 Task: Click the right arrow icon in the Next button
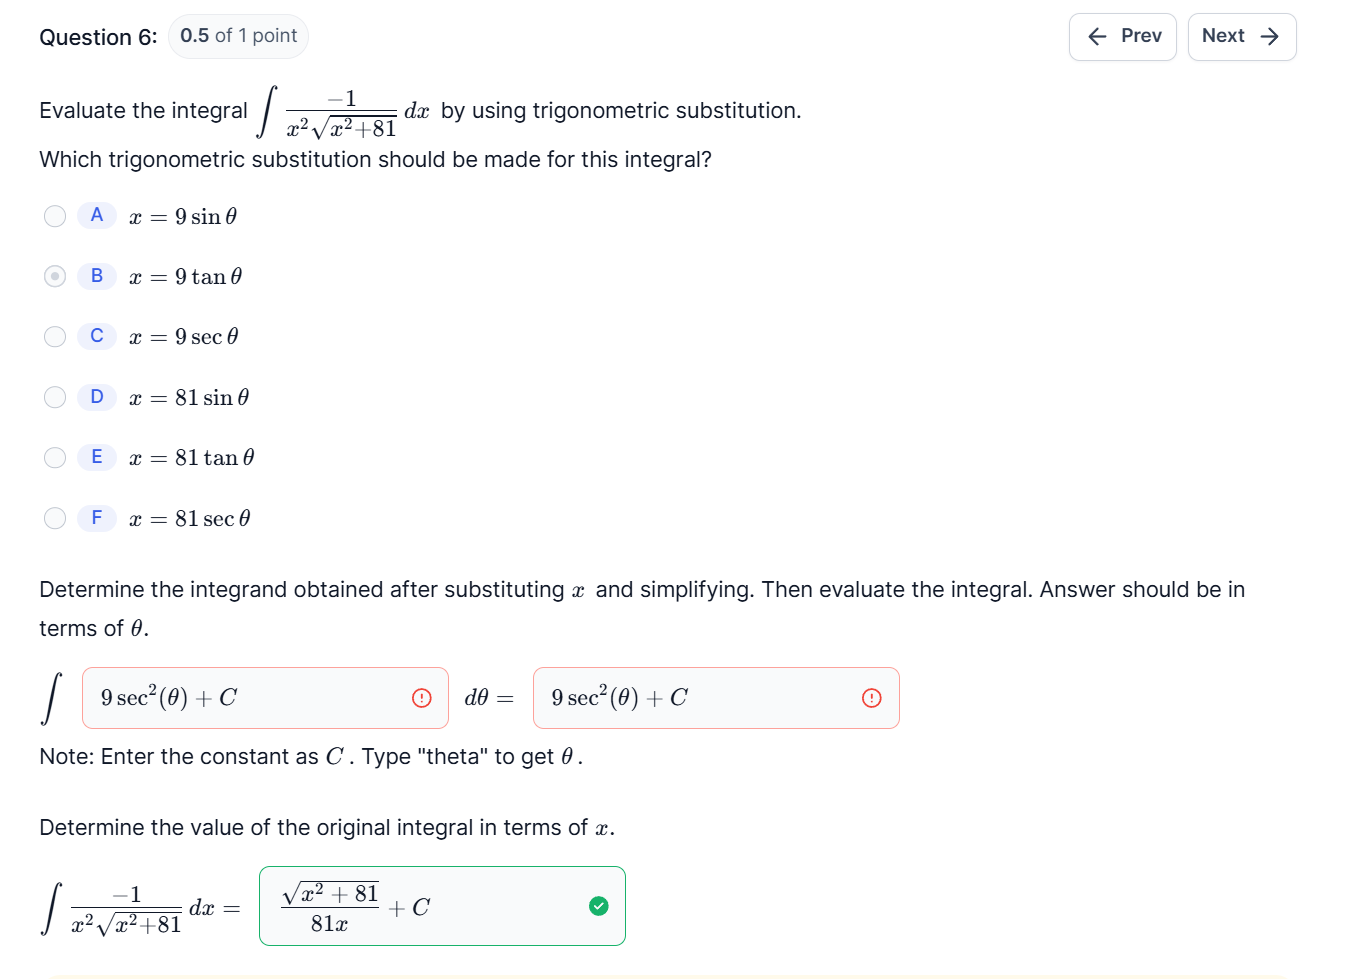click(x=1268, y=36)
